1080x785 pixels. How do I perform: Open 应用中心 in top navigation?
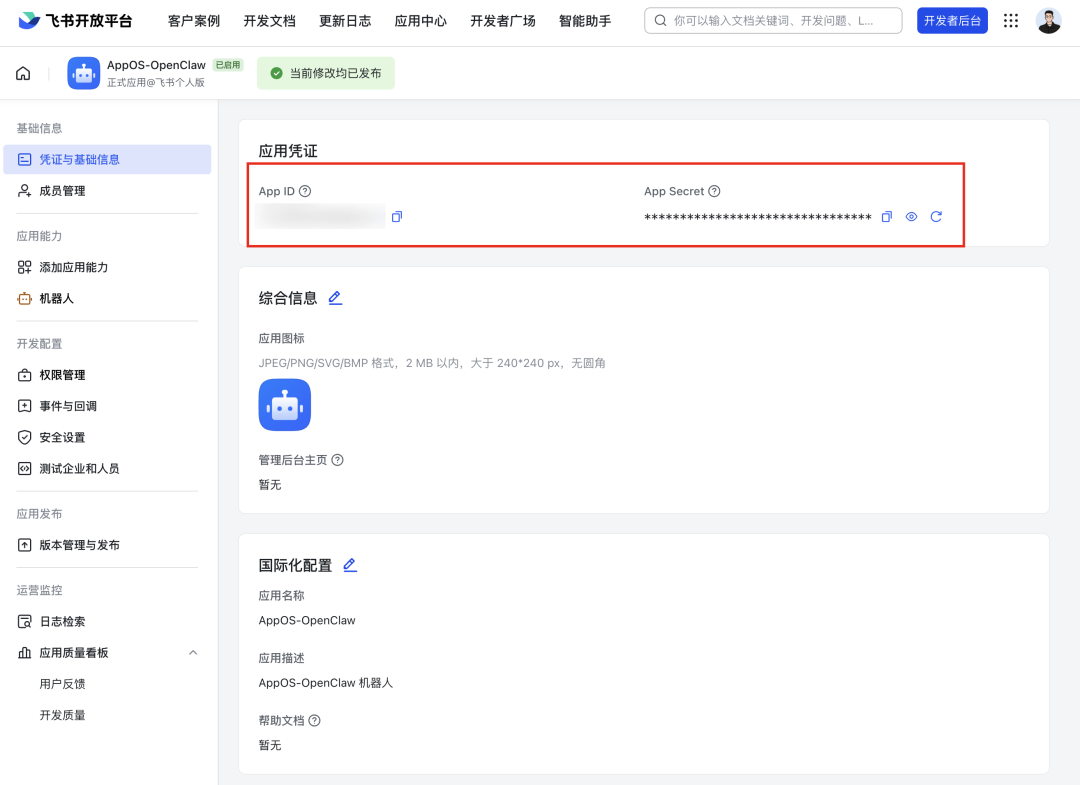coord(420,20)
